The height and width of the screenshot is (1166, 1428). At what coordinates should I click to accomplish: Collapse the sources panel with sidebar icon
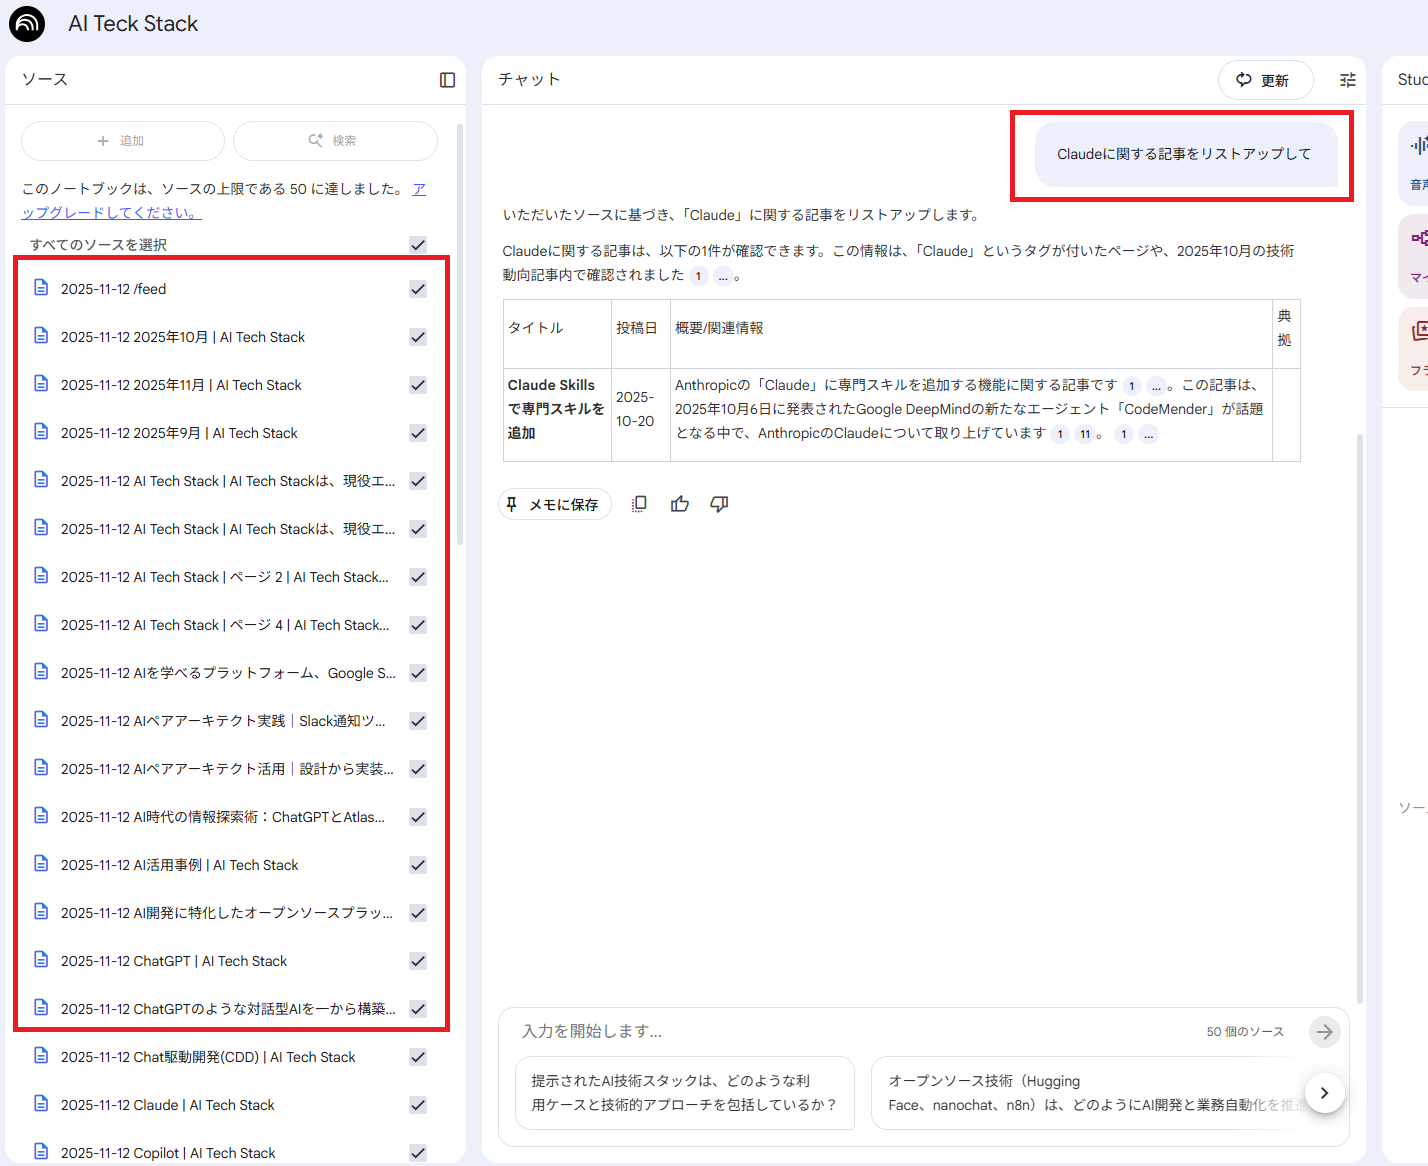click(x=447, y=80)
